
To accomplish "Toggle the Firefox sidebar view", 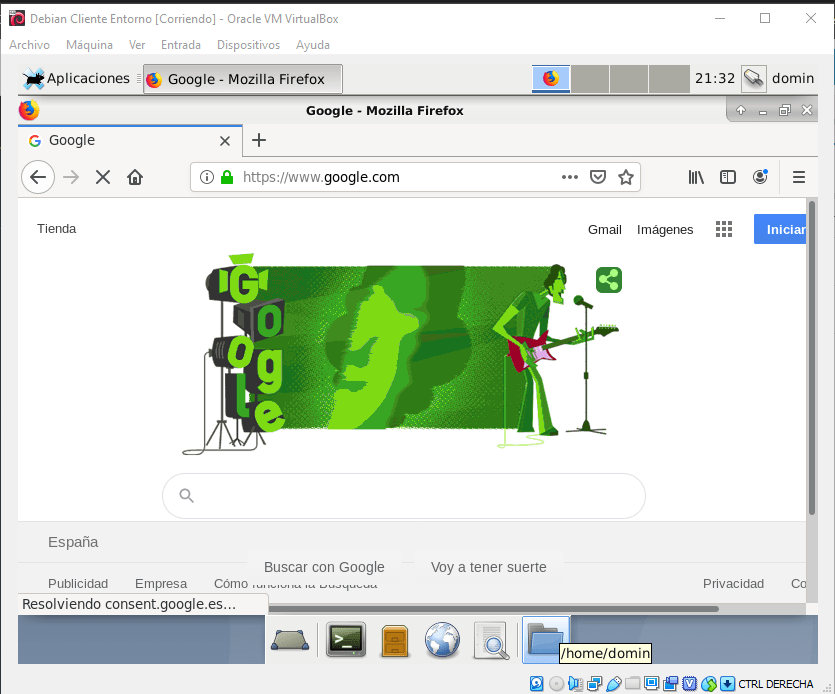I will (x=728, y=177).
